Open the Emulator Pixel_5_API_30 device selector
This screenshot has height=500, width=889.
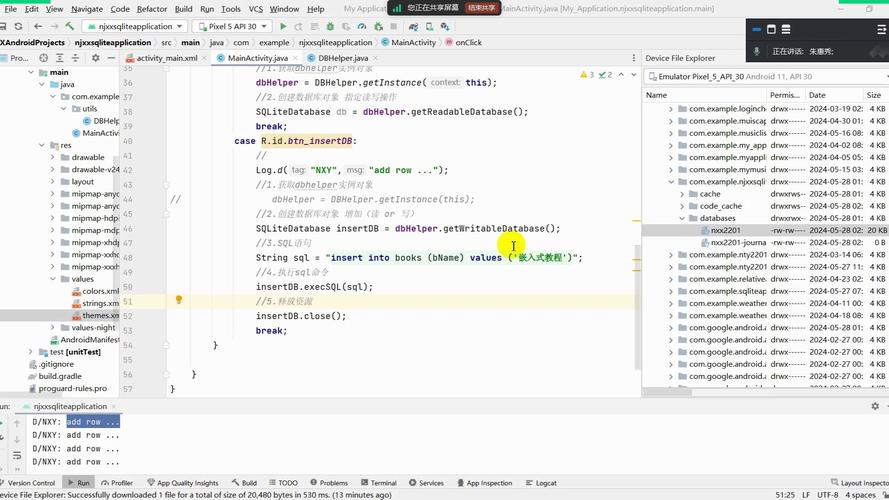pos(767,77)
